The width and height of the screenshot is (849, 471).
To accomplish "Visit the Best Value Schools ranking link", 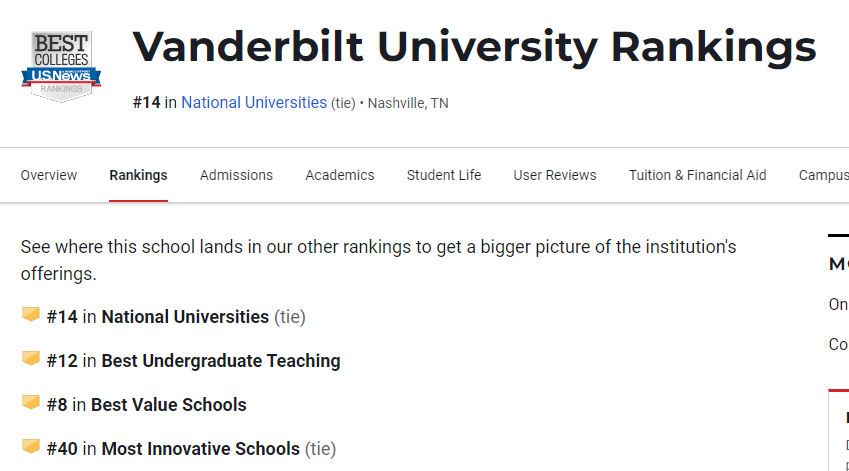I will click(168, 404).
